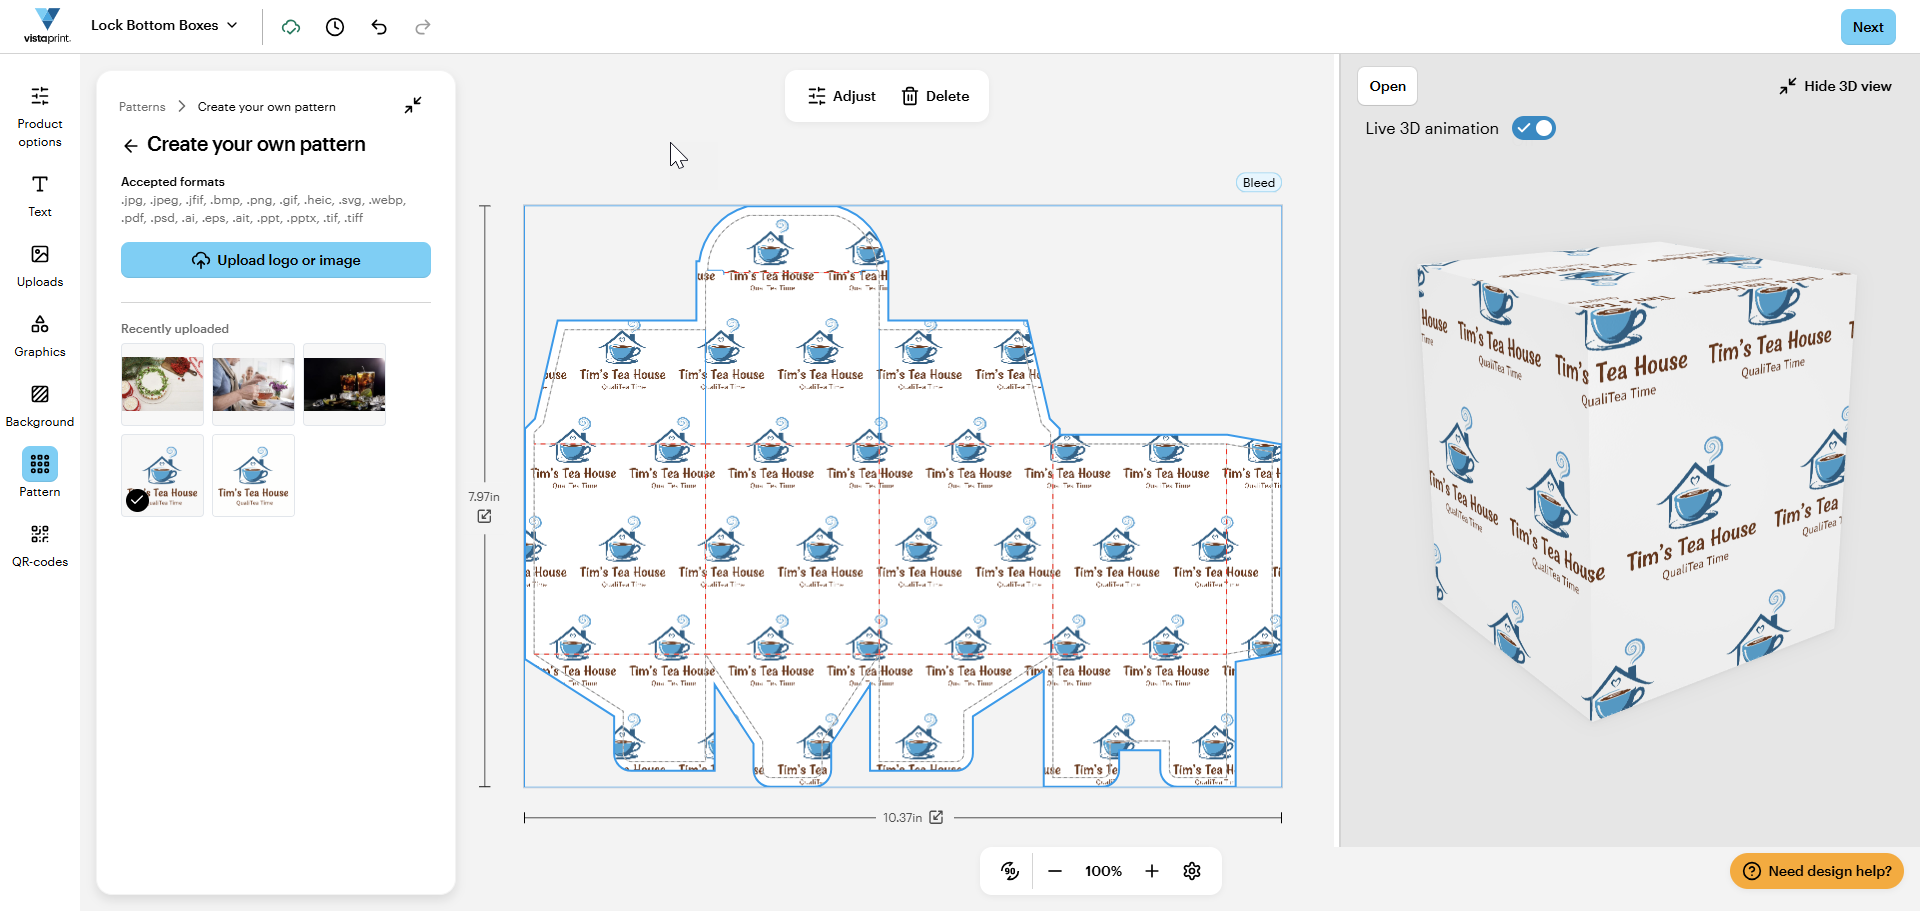Edit the 10.37in width dimension
1920x911 pixels.
tap(936, 817)
